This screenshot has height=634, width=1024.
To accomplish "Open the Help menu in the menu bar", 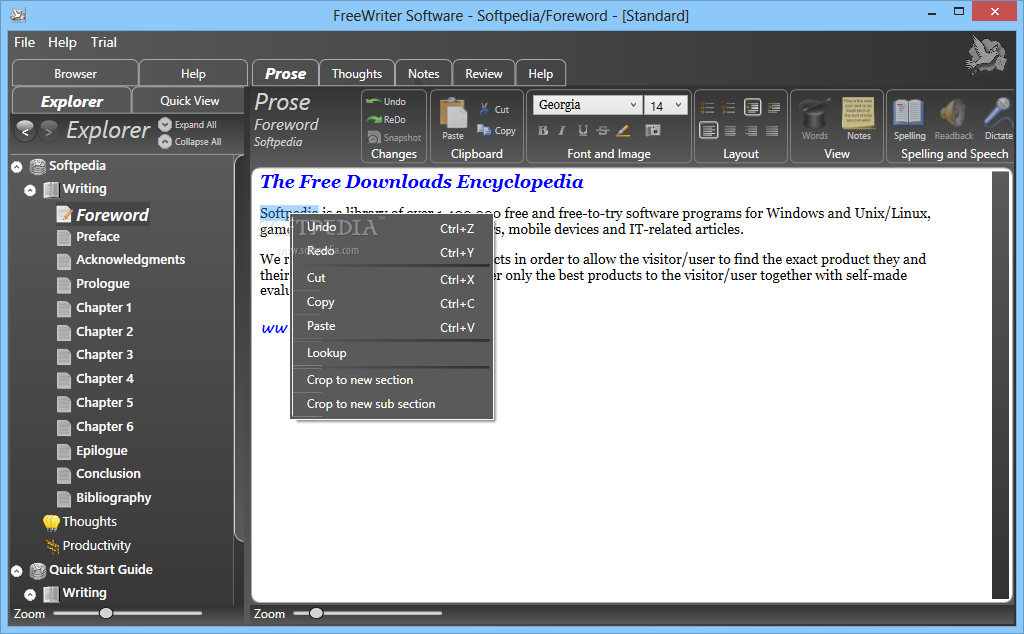I will point(62,42).
